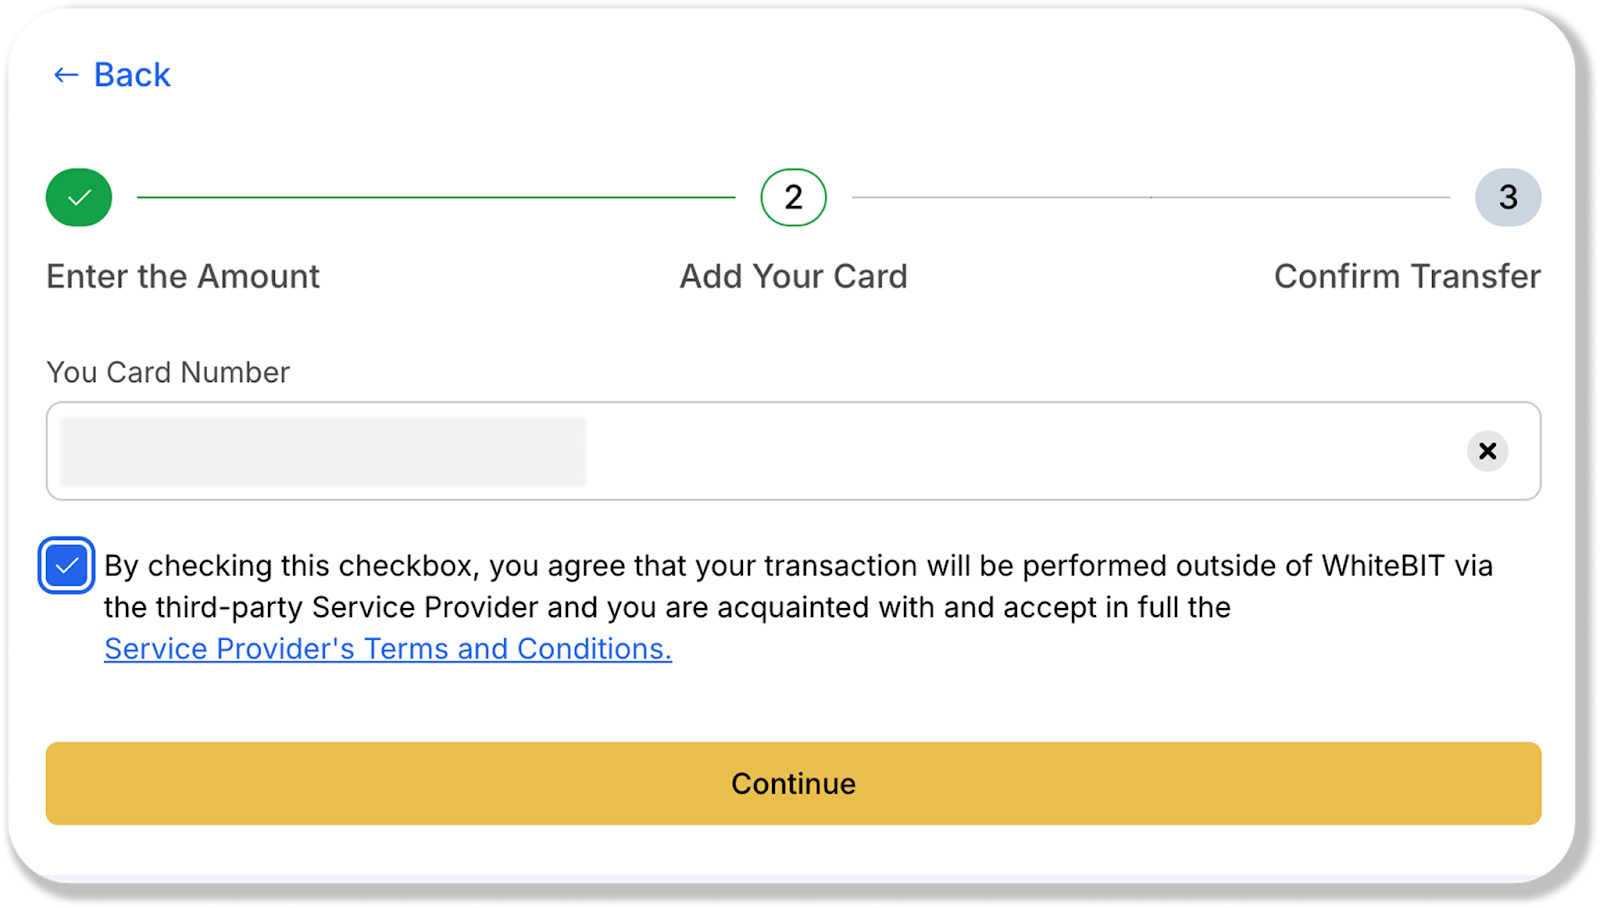Click the "Enter the Amount" step label
Viewport: 1600px width, 908px height.
[183, 276]
